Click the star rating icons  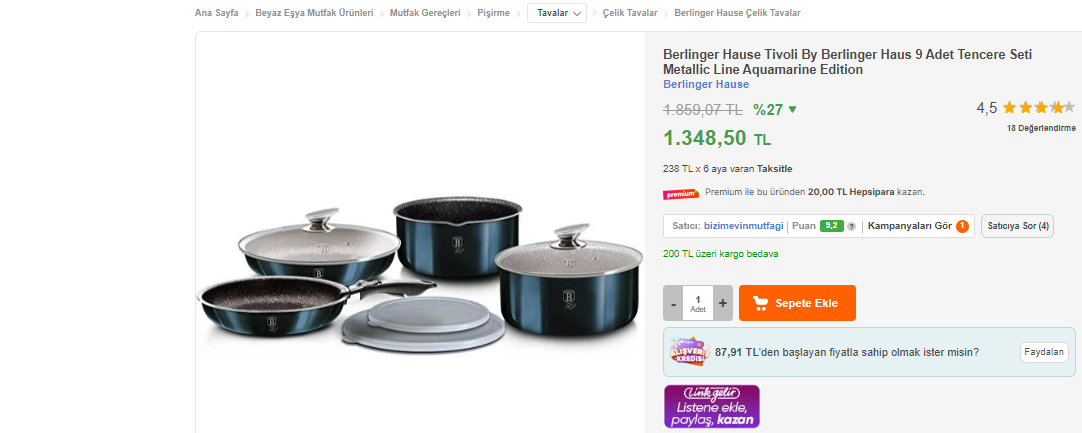tap(1039, 107)
